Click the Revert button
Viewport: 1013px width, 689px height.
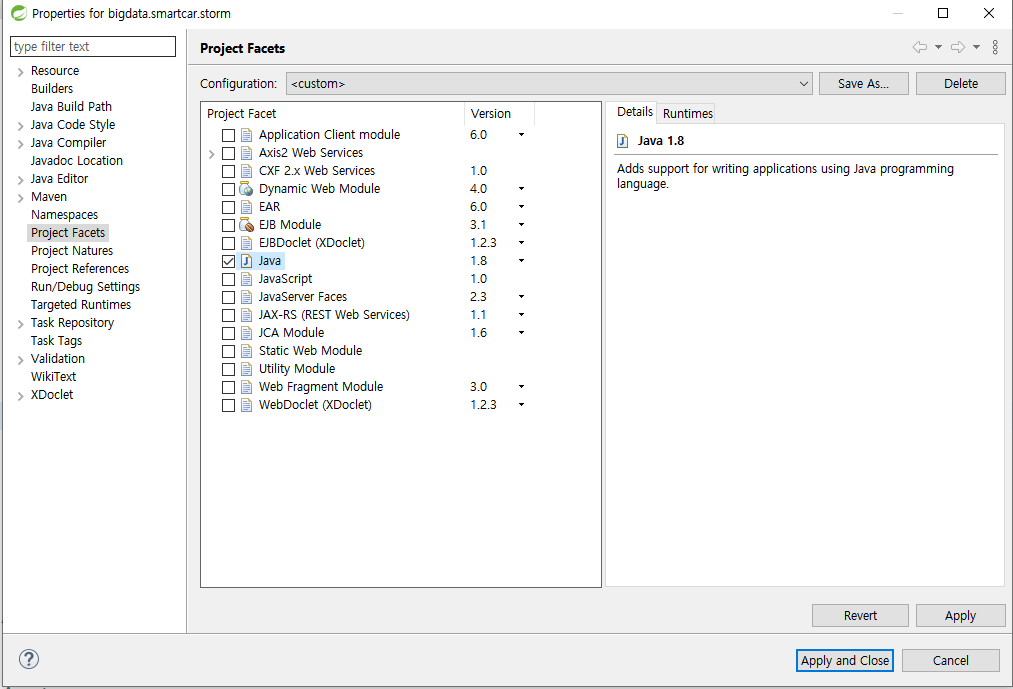click(x=860, y=615)
